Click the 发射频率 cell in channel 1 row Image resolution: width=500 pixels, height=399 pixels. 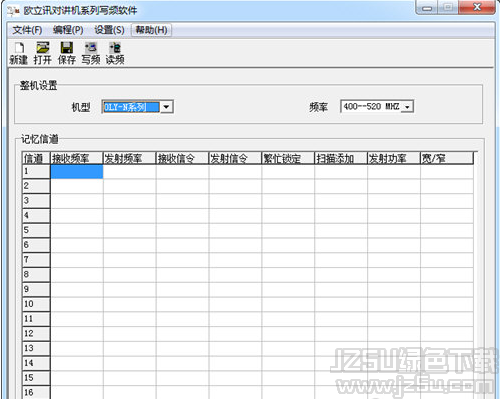coord(129,172)
